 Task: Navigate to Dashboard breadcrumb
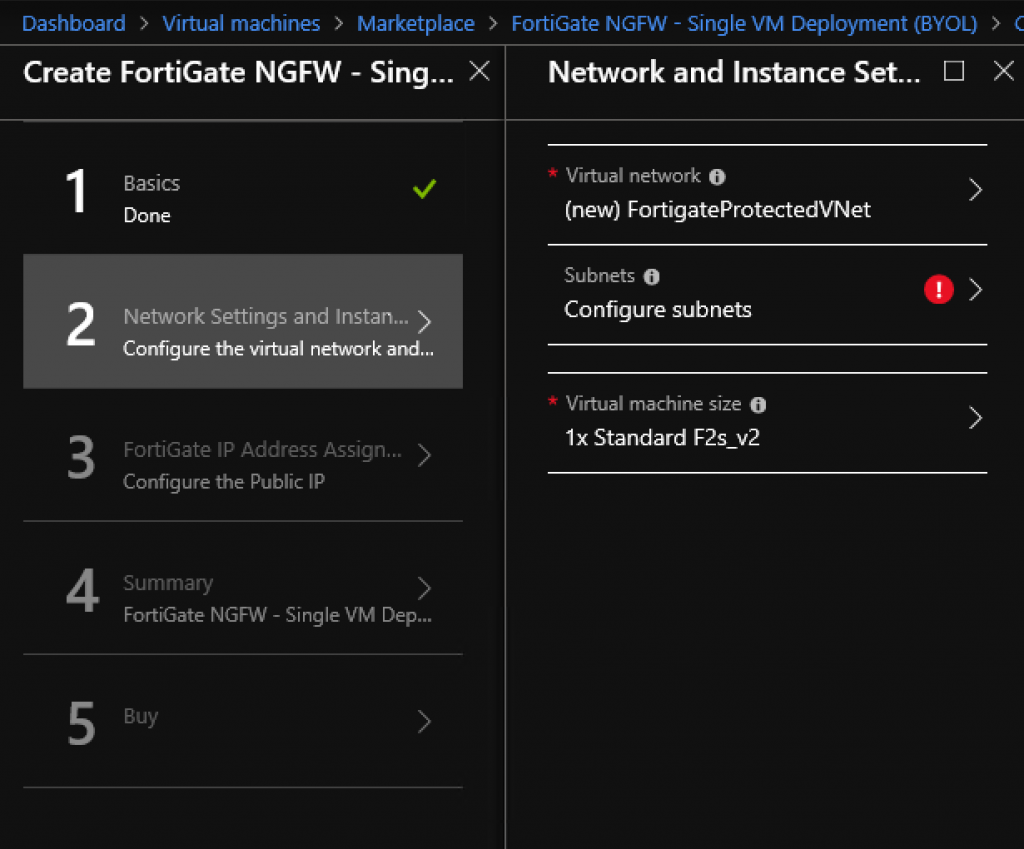74,24
